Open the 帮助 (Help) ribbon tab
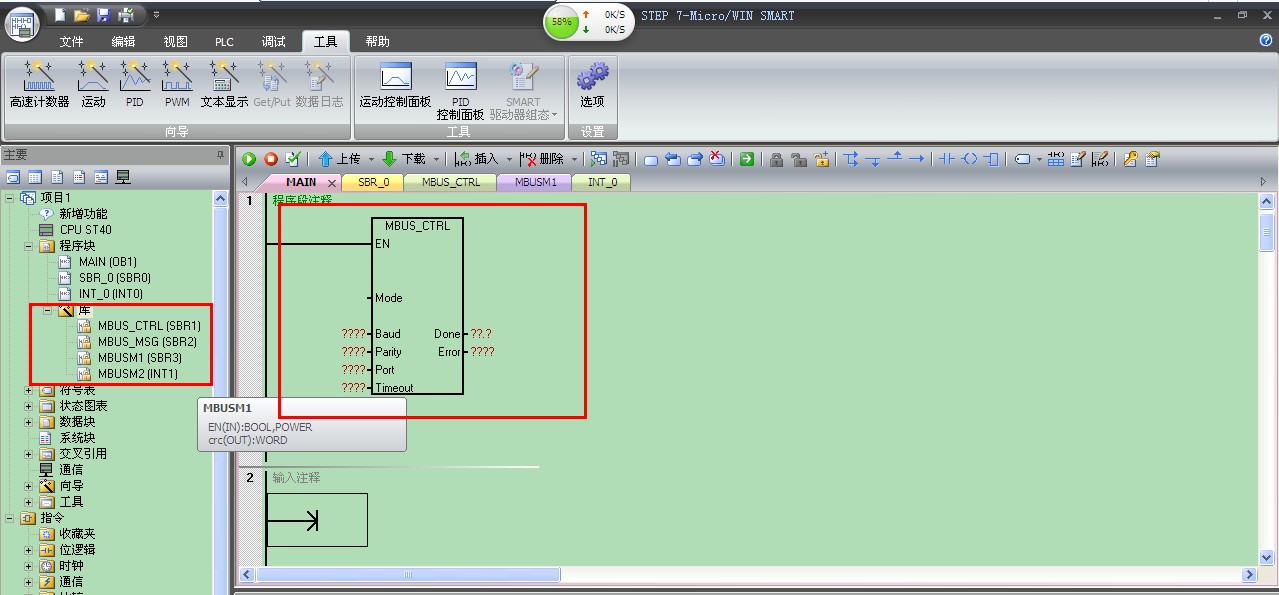1279x595 pixels. (x=377, y=41)
